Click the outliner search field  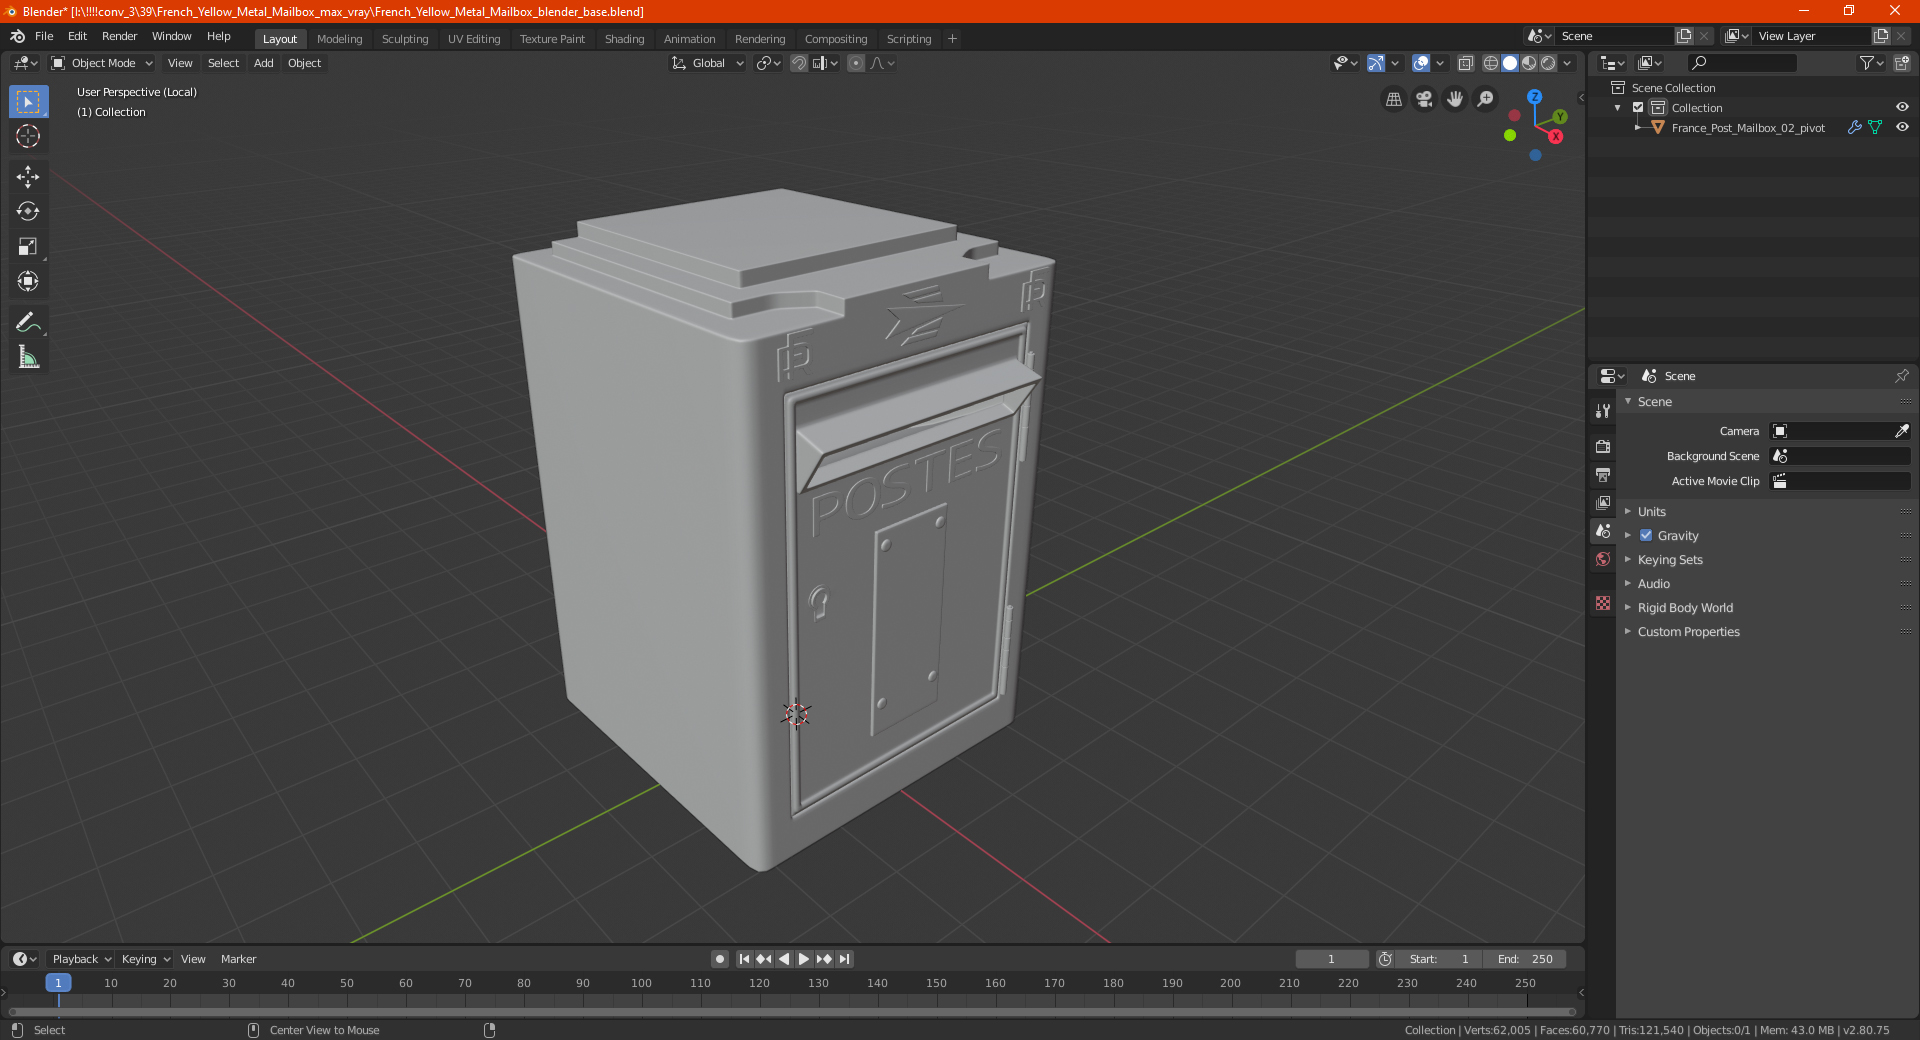[x=1741, y=63]
